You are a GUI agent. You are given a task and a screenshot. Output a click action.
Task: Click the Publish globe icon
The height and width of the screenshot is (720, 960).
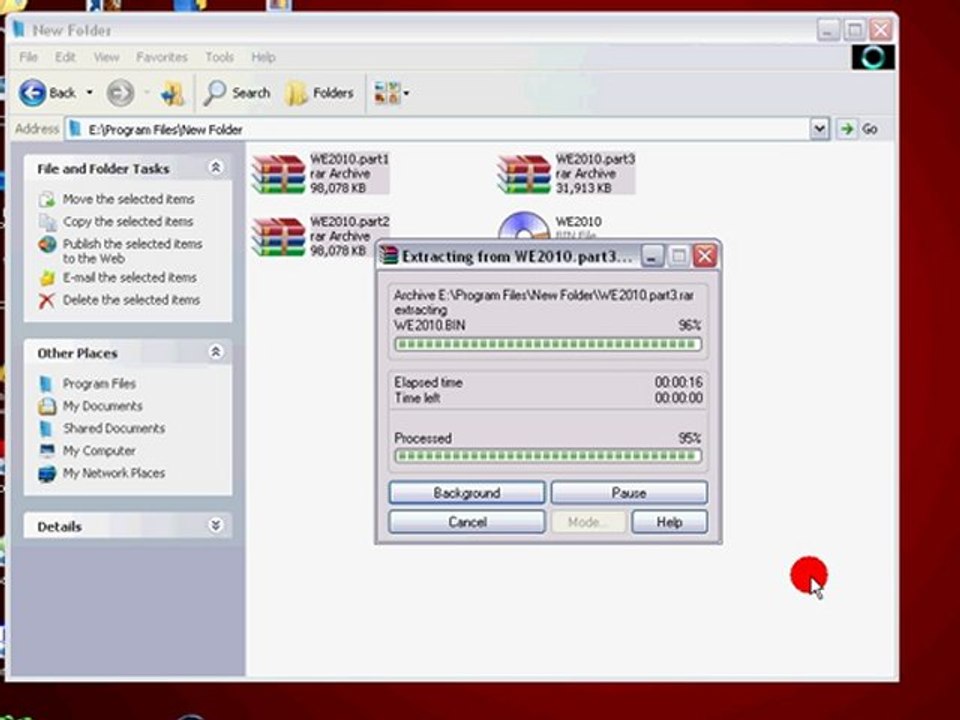point(47,245)
